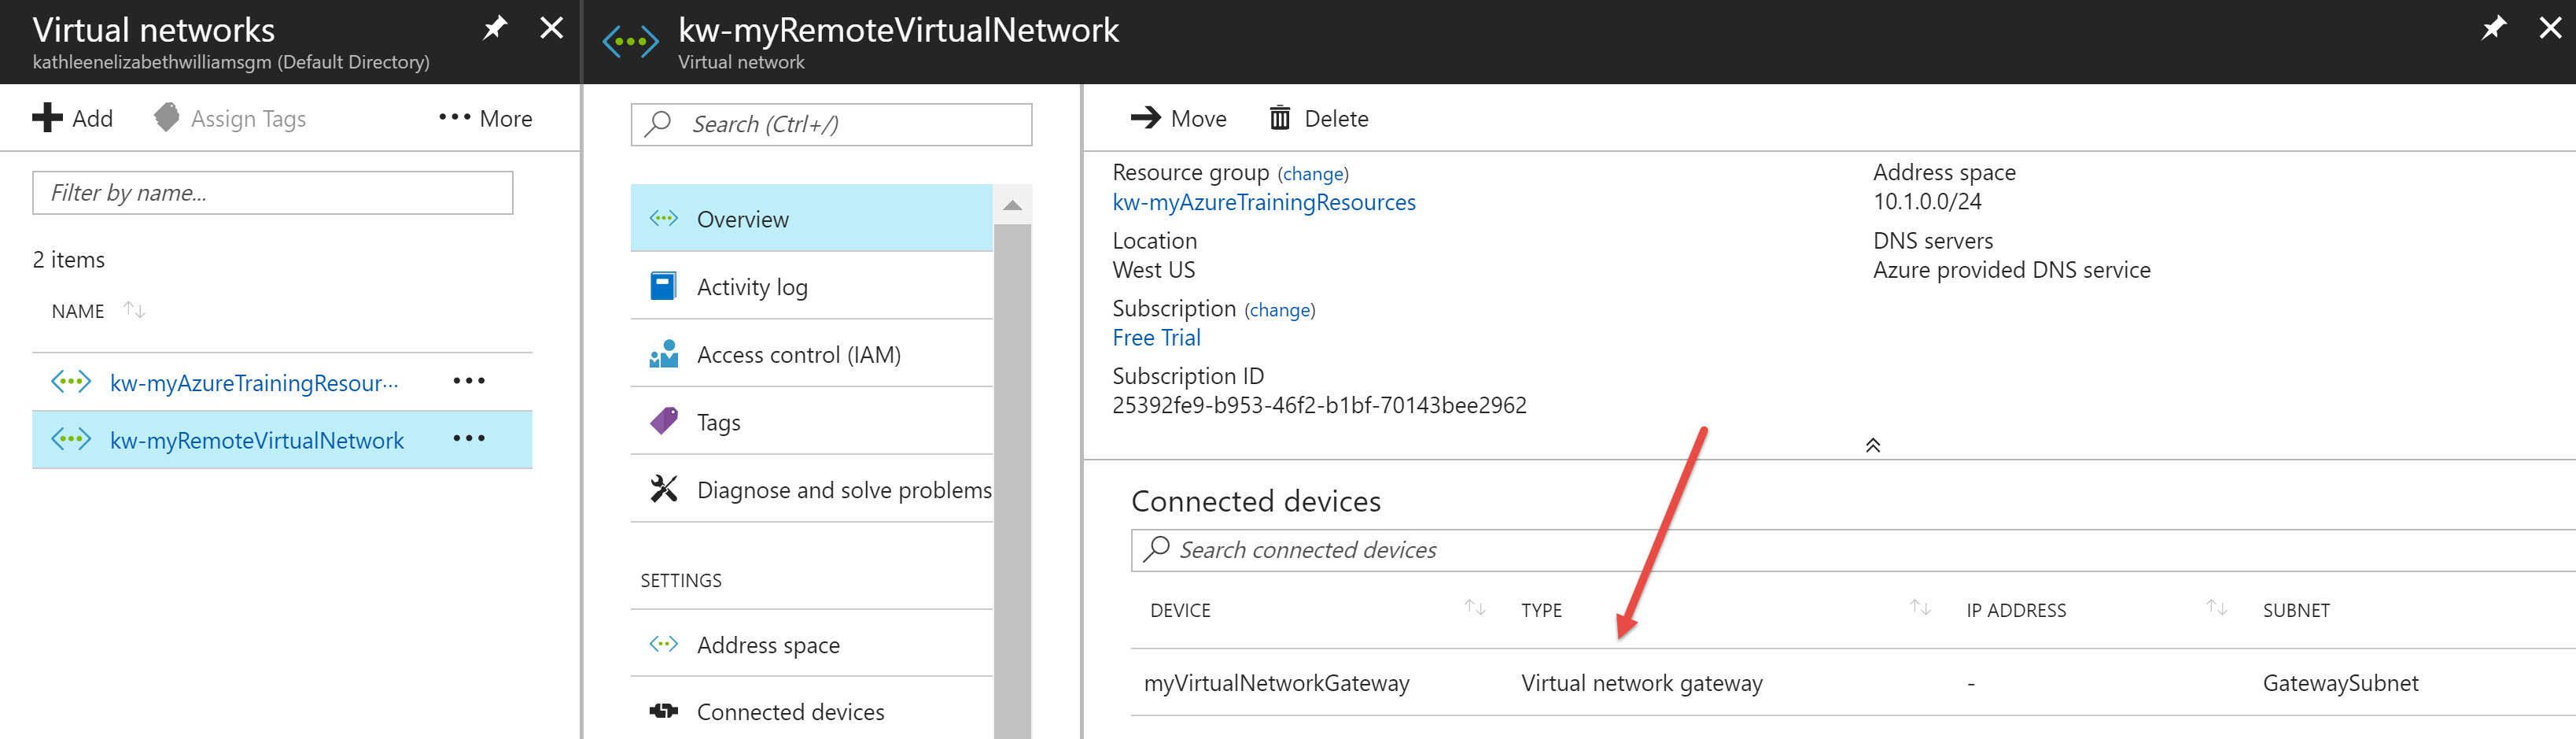Click the West US location value
The width and height of the screenshot is (2576, 739).
click(x=1153, y=270)
